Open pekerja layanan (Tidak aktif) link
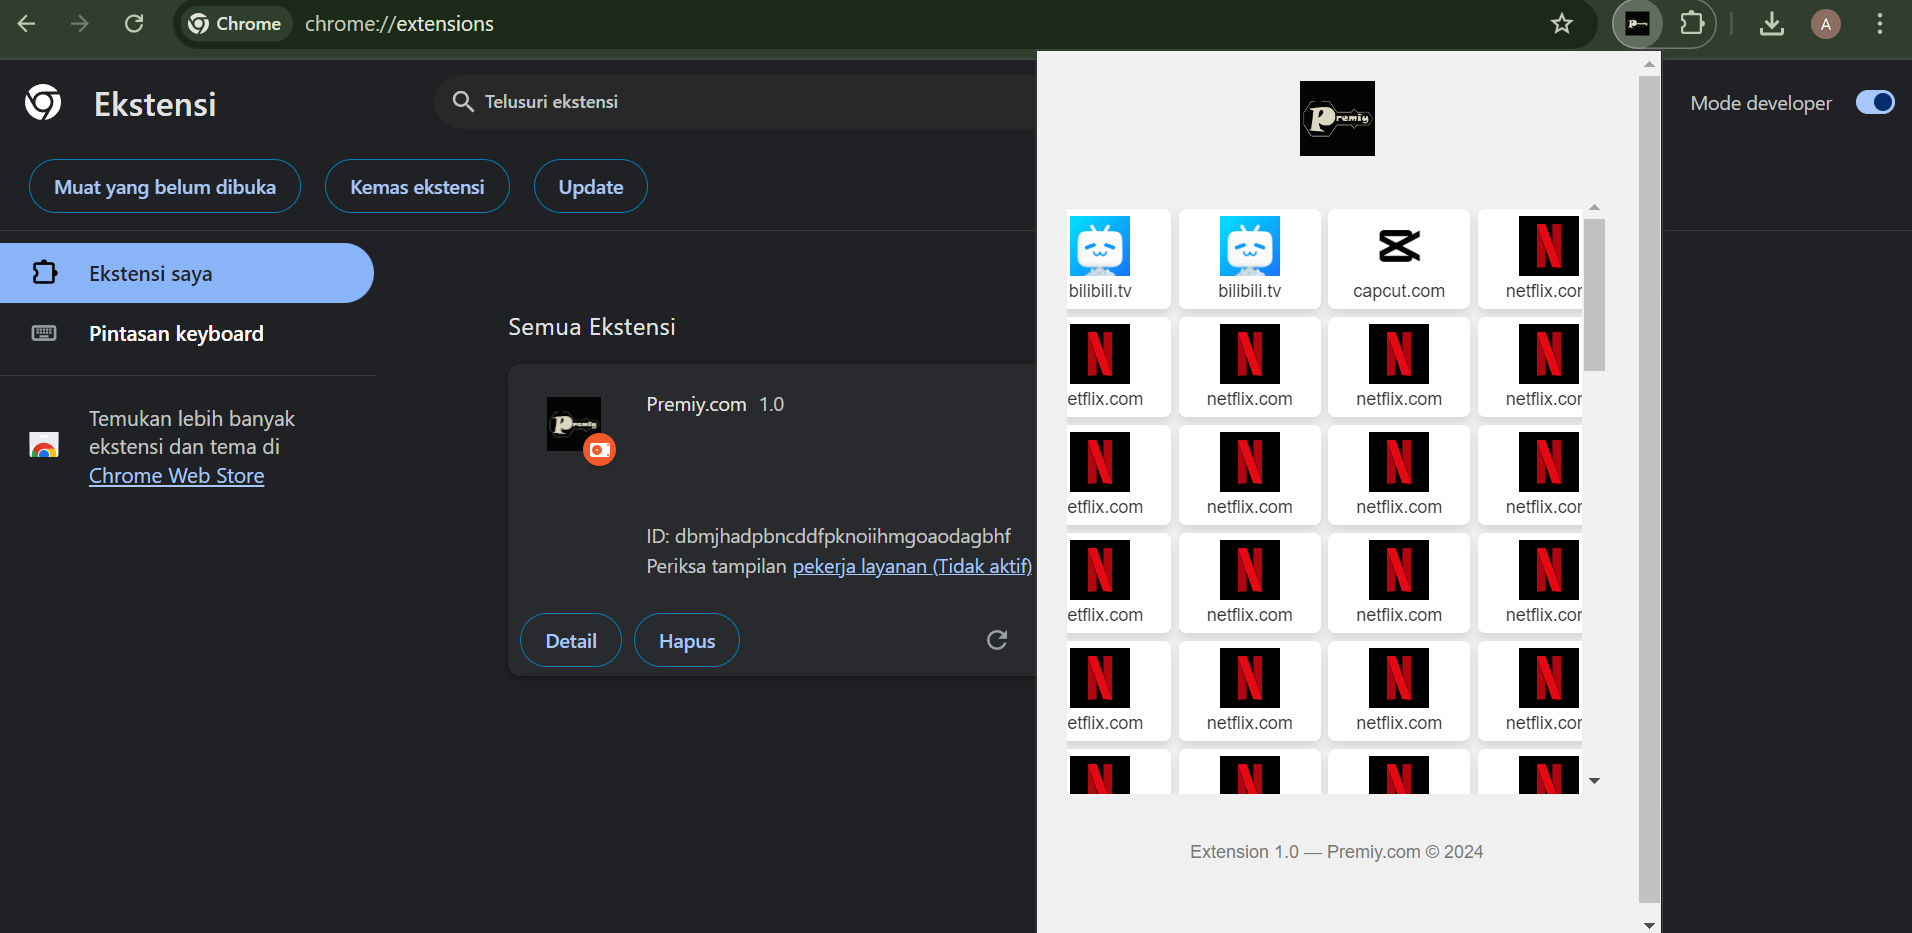The image size is (1912, 933). pos(912,566)
